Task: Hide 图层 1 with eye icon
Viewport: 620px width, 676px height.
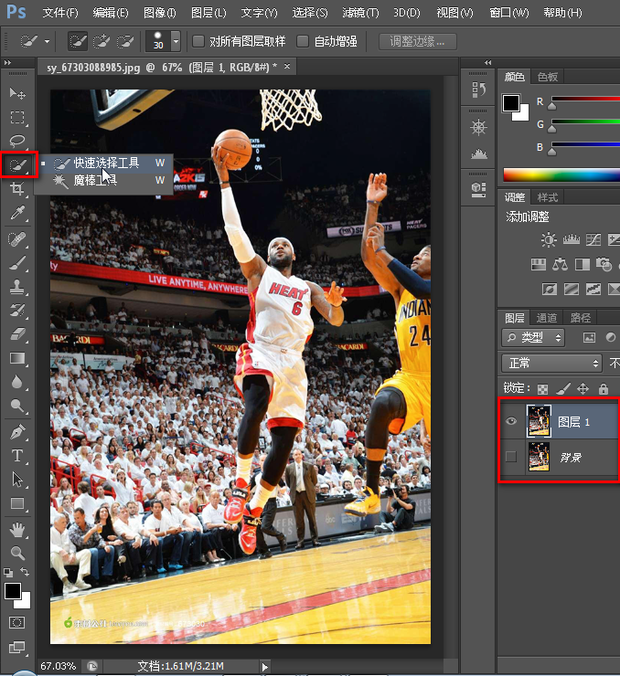Action: click(511, 421)
